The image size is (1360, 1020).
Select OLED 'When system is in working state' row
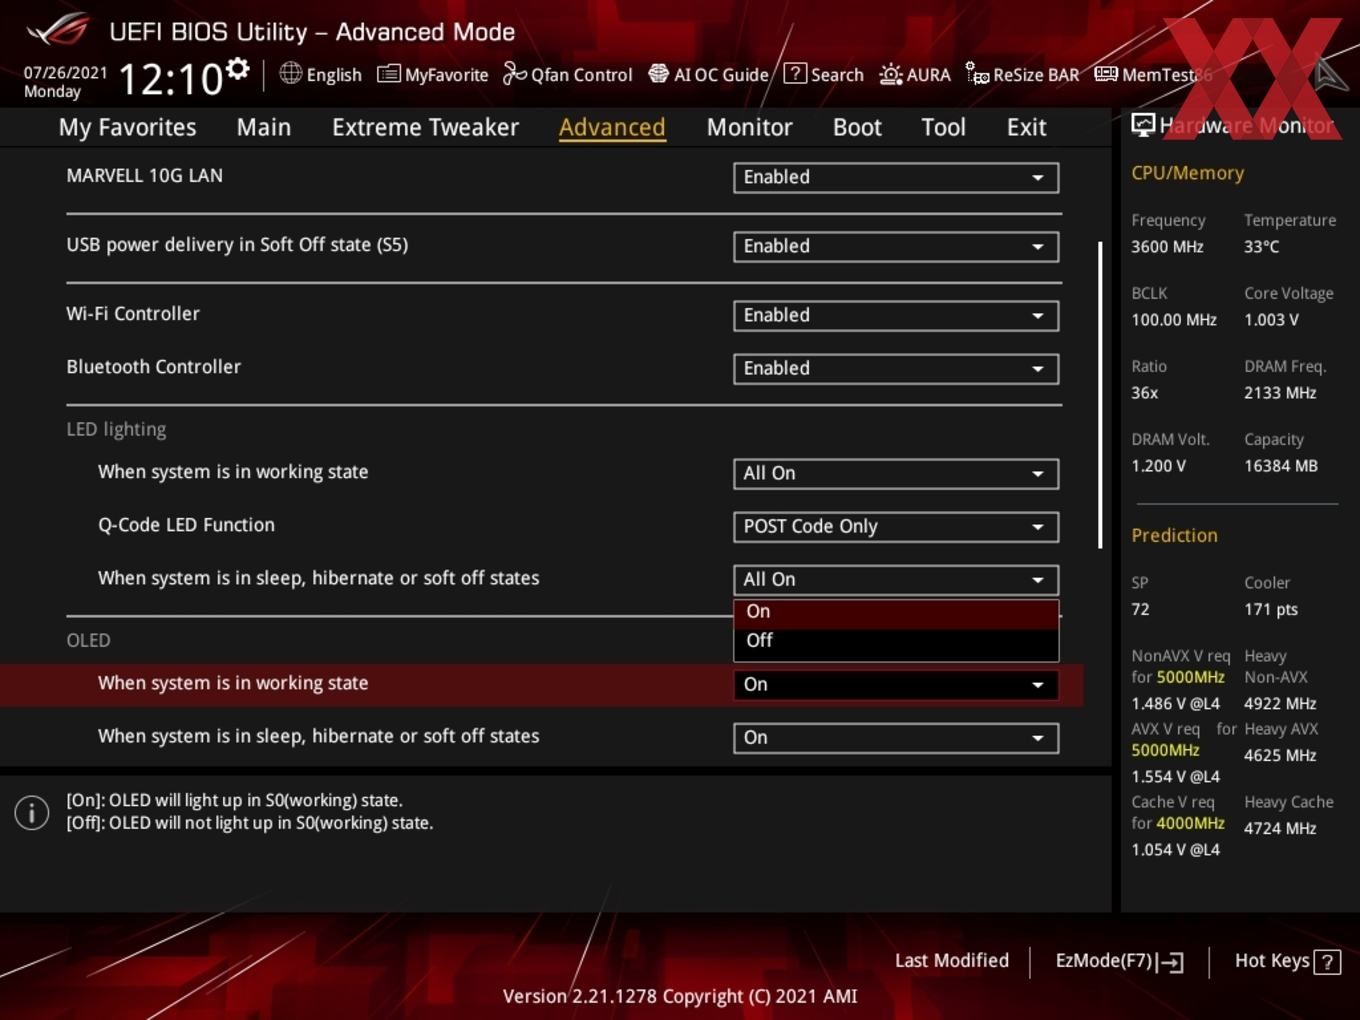tap(541, 684)
